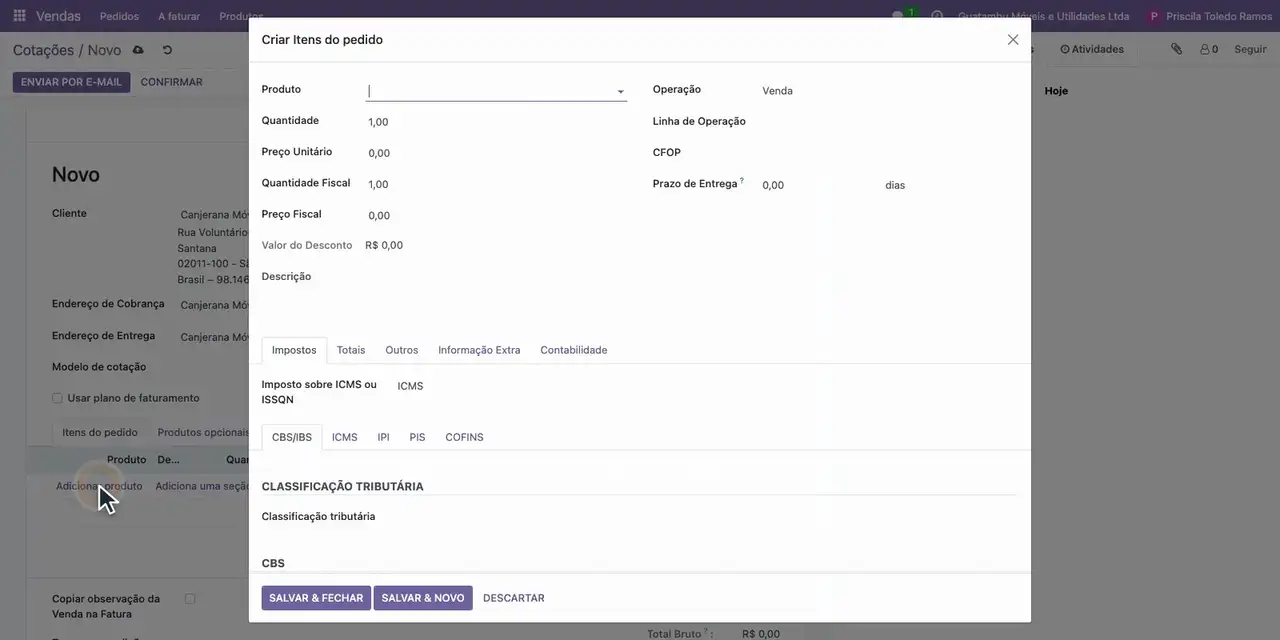Select the ICMS sub-tab

(x=345, y=437)
